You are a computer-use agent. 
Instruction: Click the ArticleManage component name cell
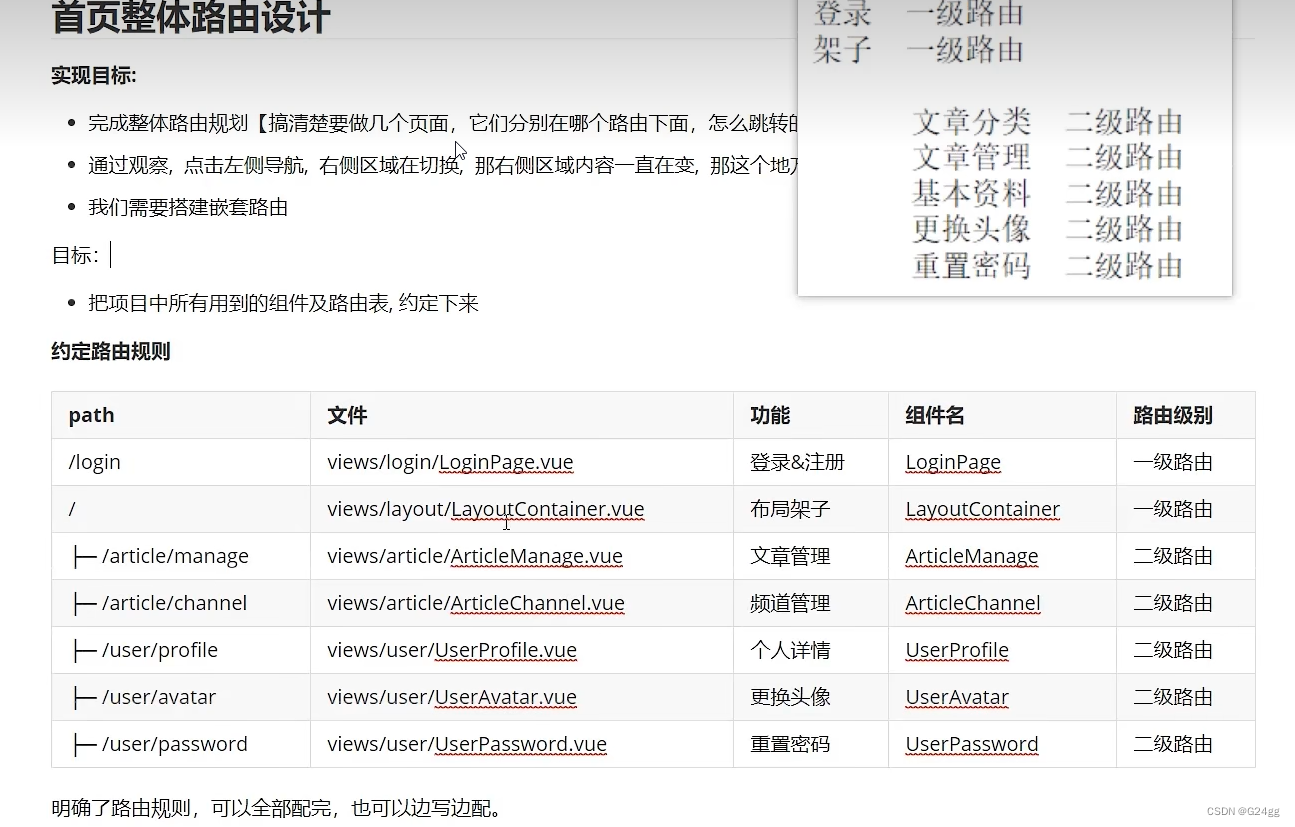pos(1002,556)
